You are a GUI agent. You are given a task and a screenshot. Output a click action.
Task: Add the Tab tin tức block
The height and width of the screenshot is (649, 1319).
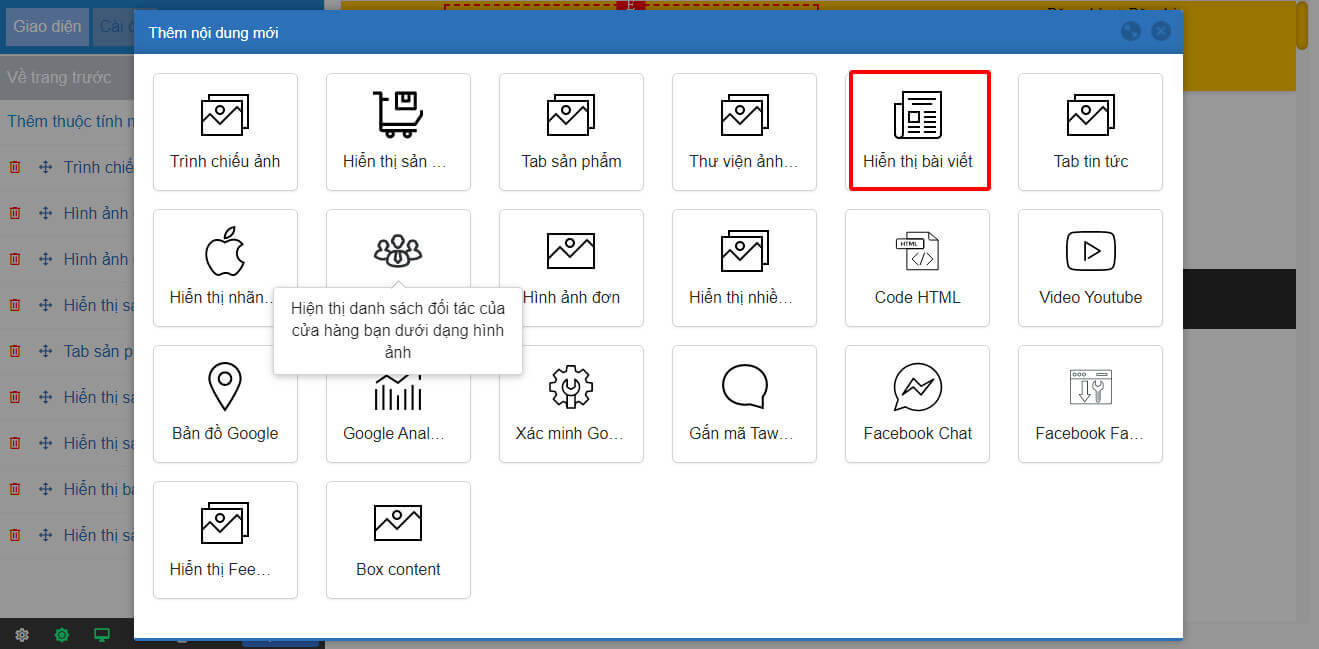point(1090,131)
